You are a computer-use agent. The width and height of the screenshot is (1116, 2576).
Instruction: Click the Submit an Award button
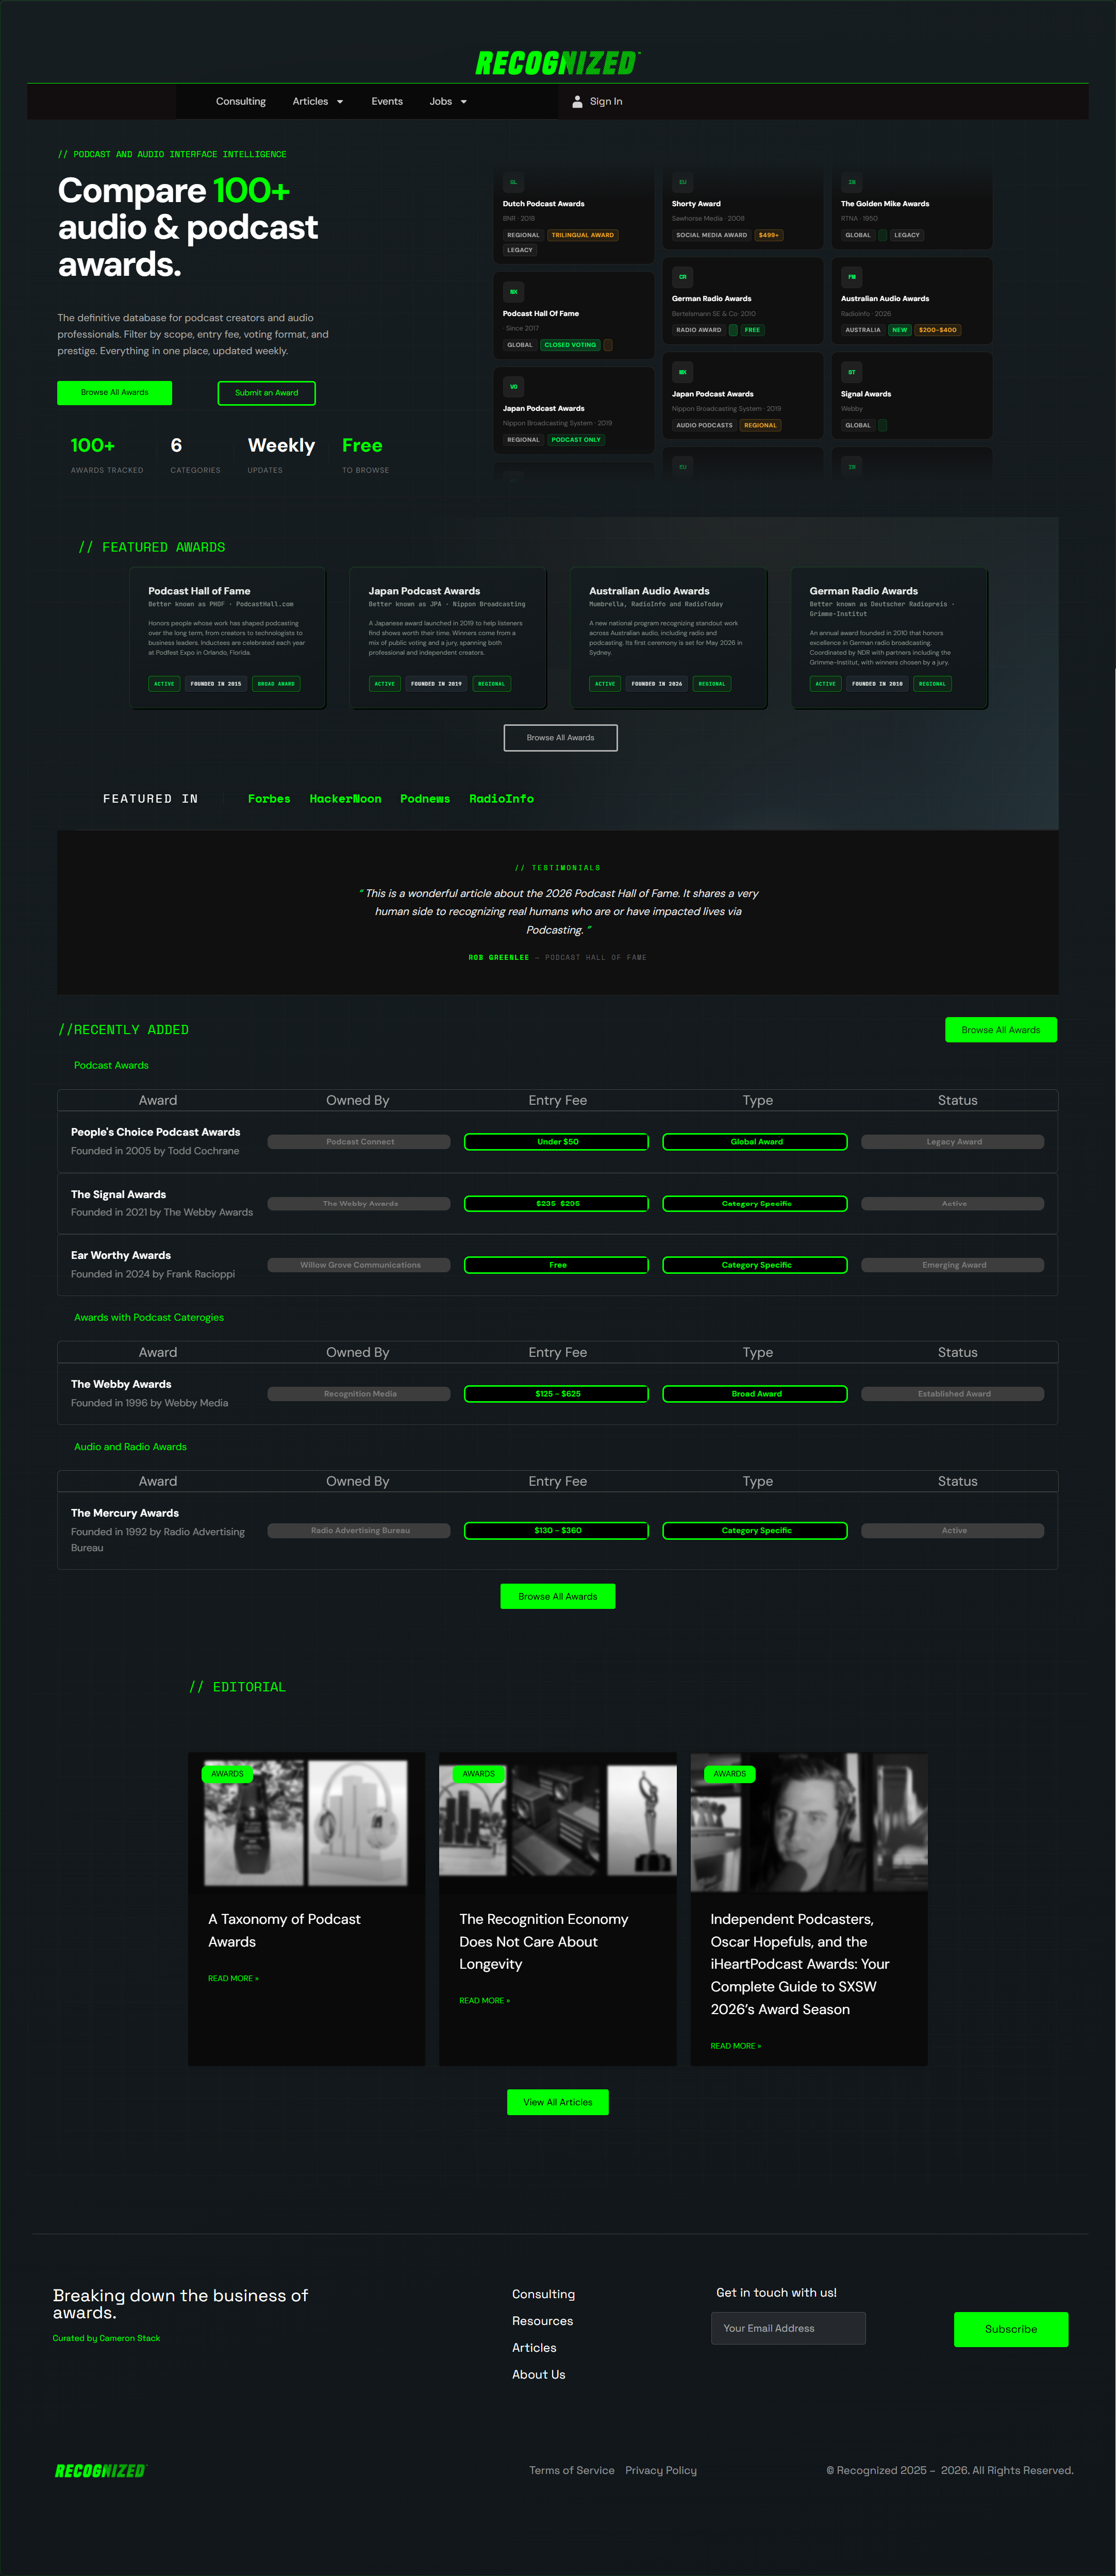click(x=266, y=393)
